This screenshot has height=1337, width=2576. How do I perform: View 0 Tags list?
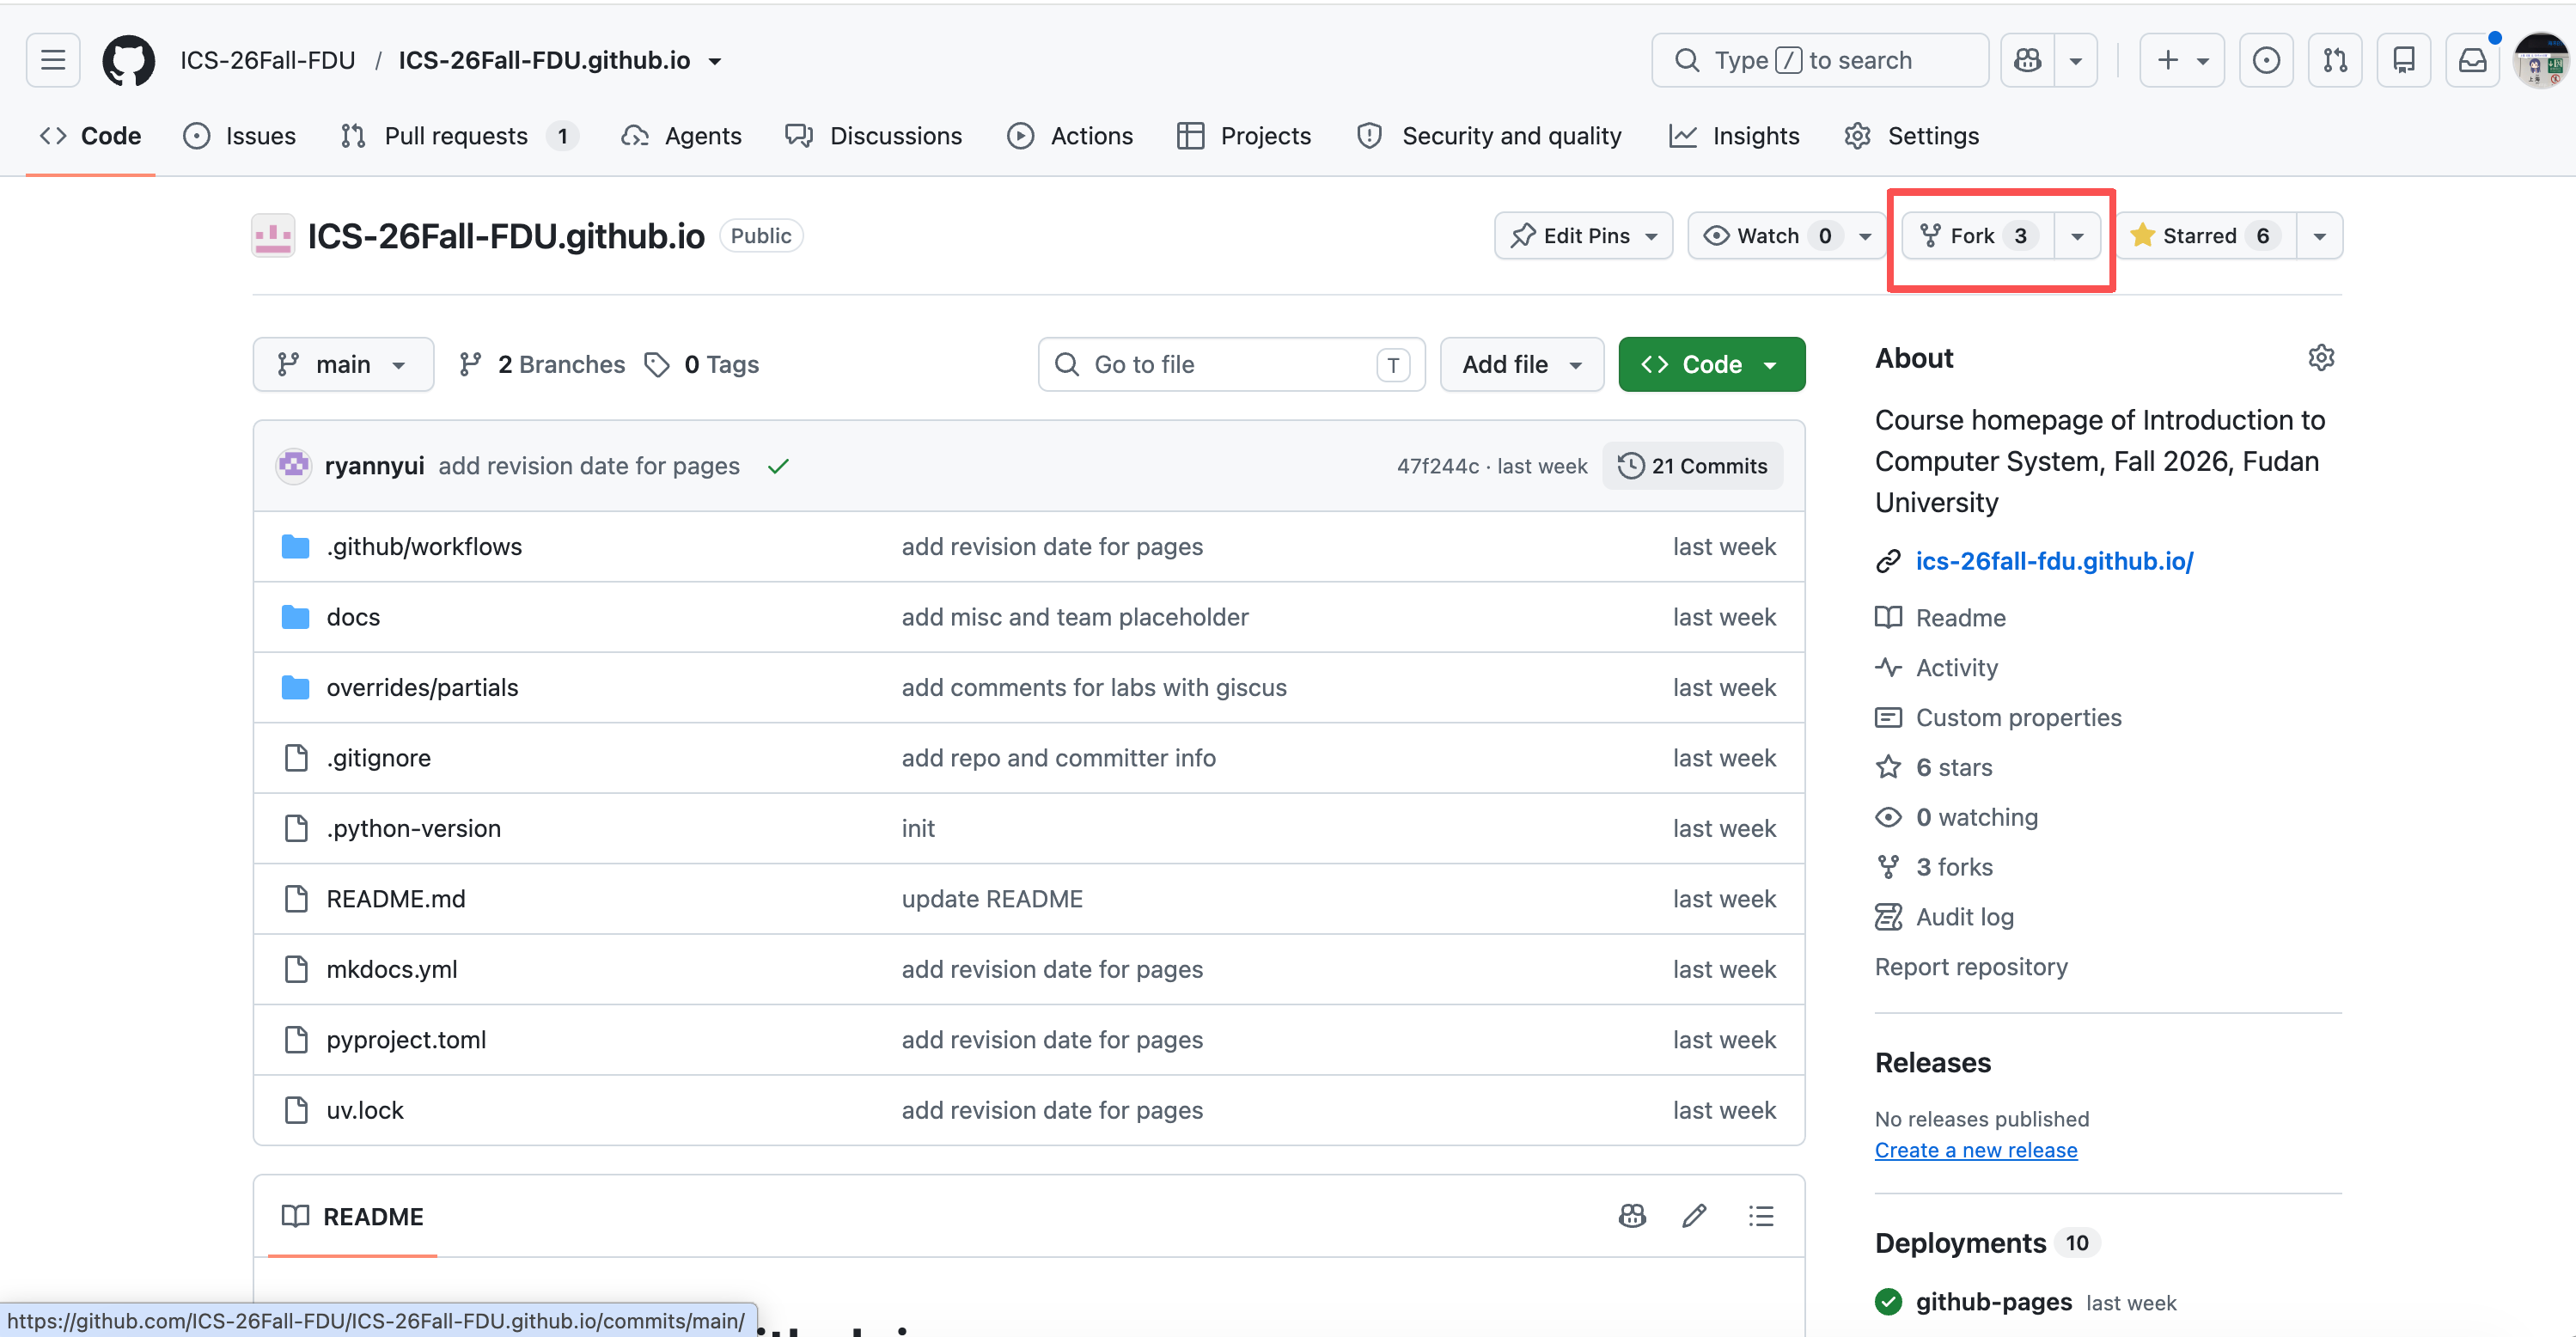(702, 365)
